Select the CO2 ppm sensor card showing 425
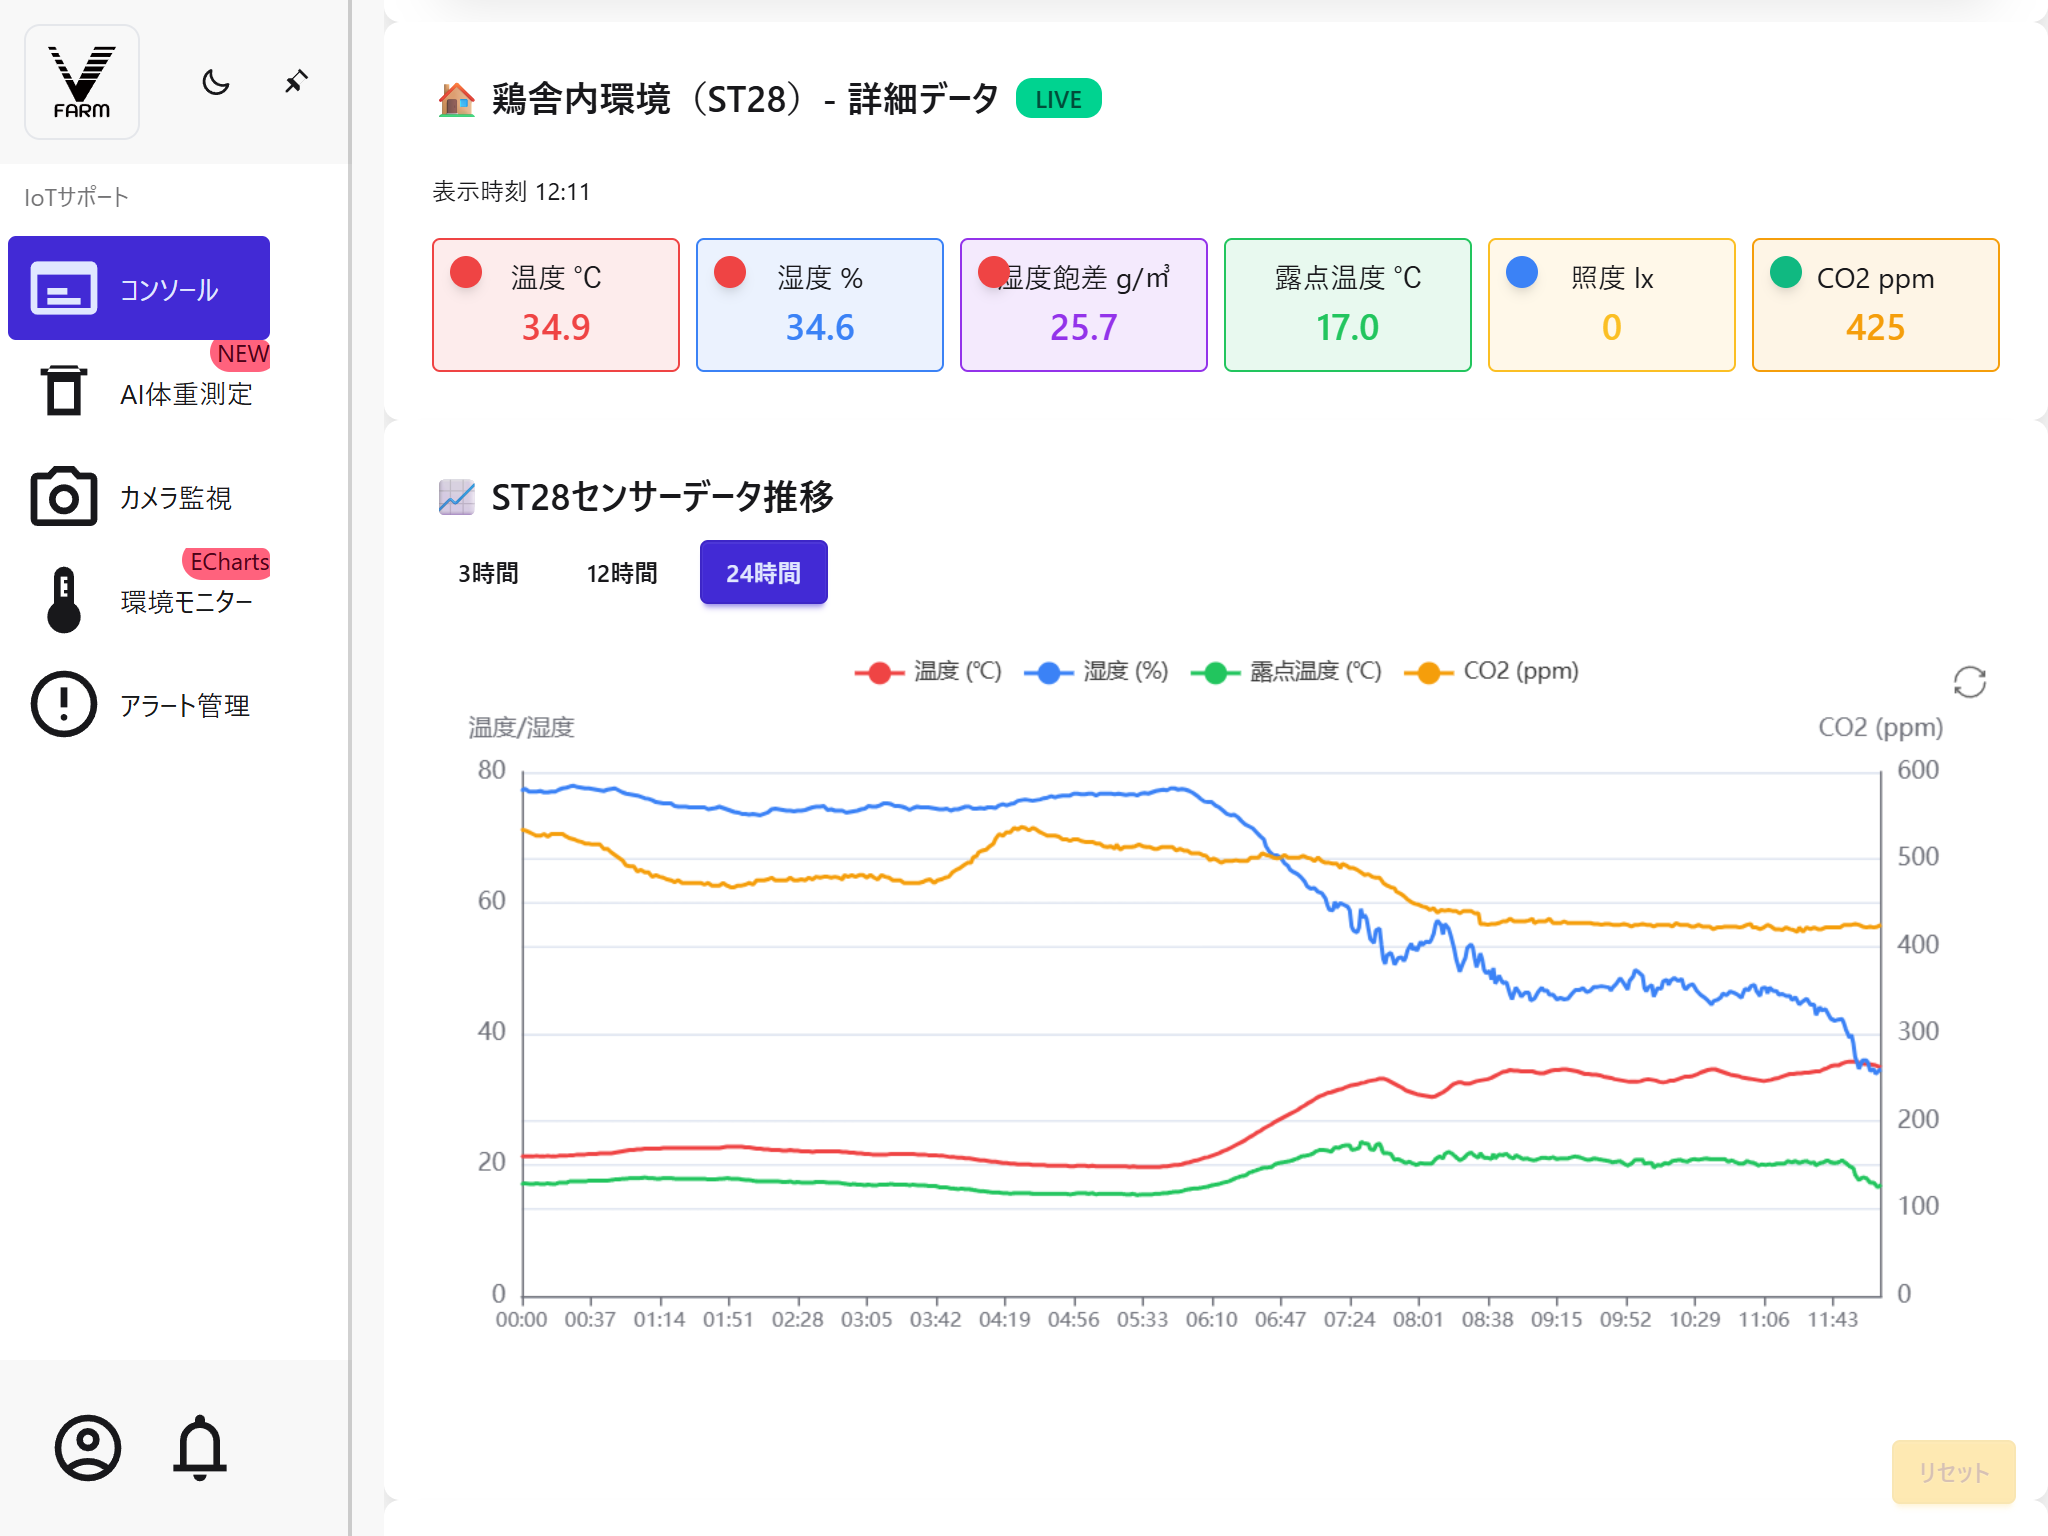 1875,304
